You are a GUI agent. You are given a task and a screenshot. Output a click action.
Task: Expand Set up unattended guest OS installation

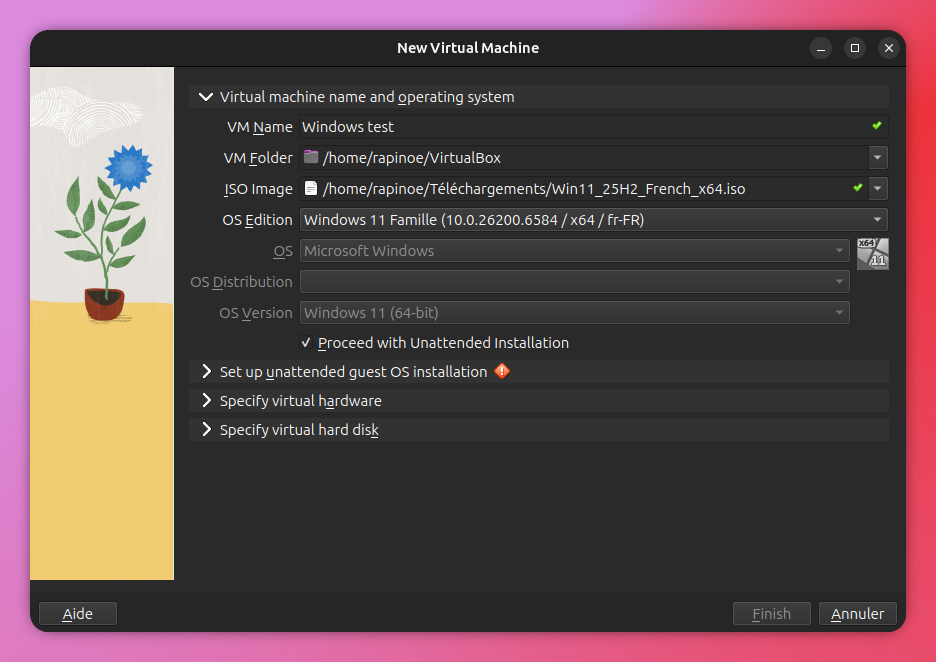tap(206, 371)
